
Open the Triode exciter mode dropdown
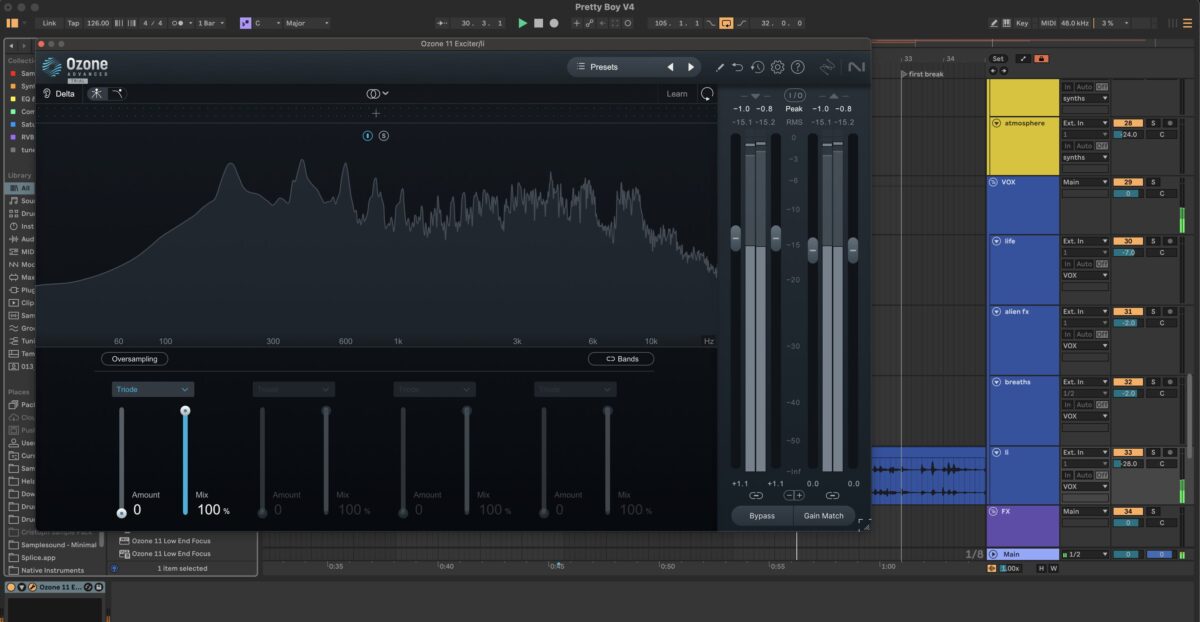click(153, 389)
